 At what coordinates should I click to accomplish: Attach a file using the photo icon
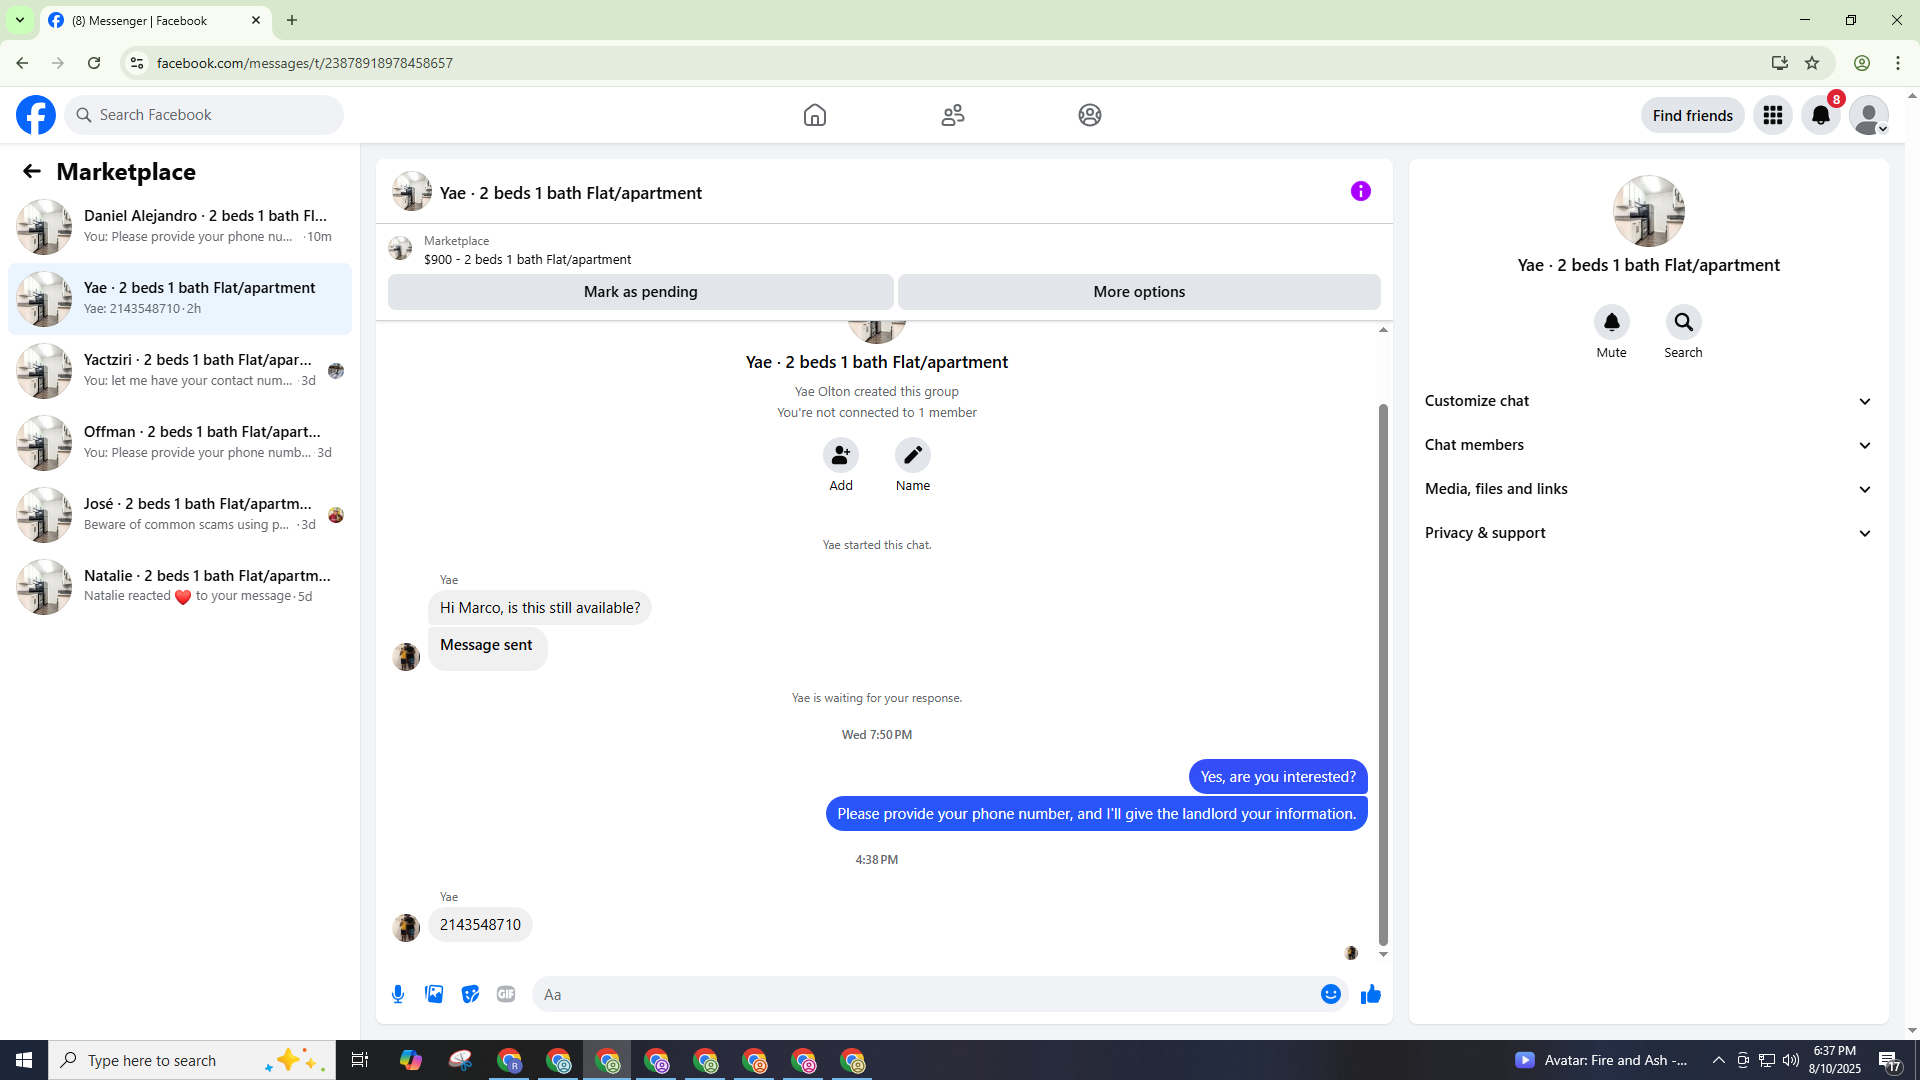point(434,994)
